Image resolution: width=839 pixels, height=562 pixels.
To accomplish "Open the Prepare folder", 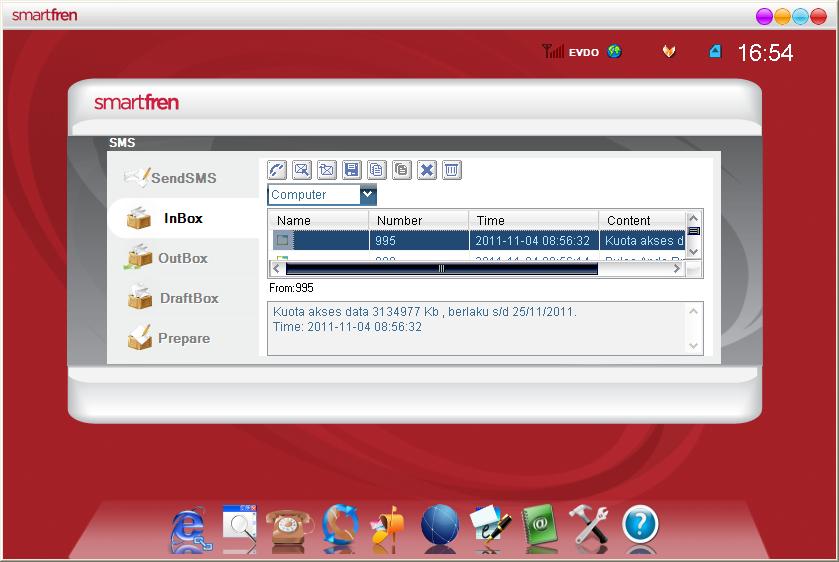I will tap(169, 338).
